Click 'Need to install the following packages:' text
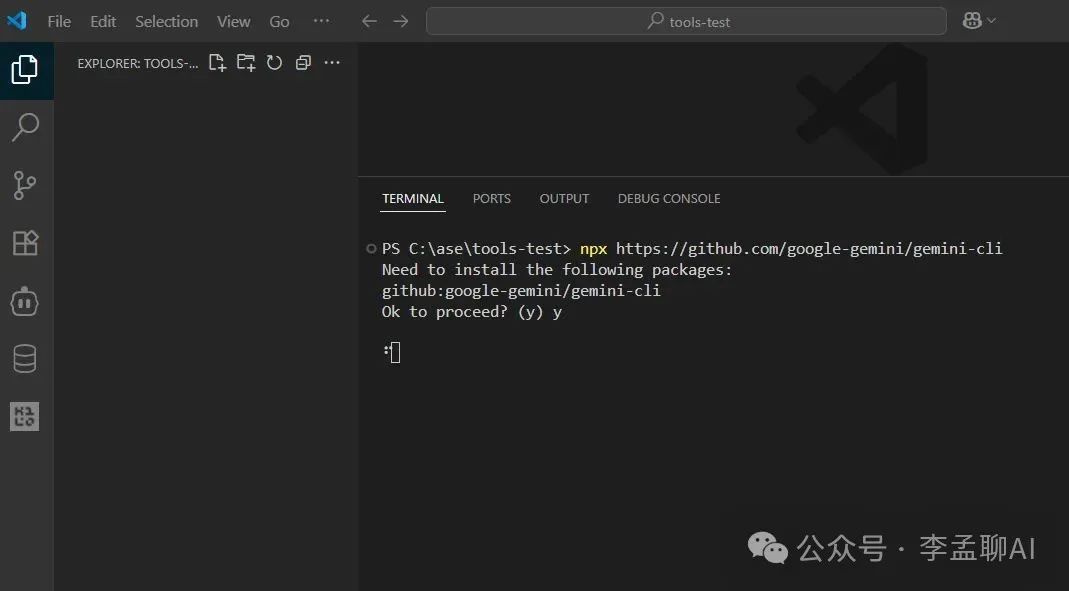 tap(557, 270)
